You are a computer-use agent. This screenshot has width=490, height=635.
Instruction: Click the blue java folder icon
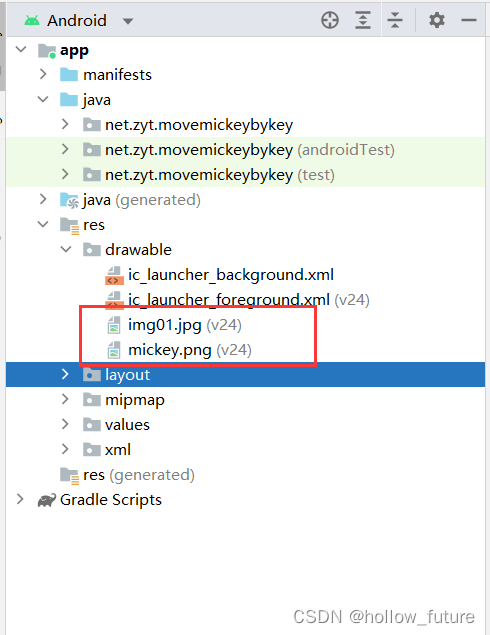pyautogui.click(x=69, y=100)
